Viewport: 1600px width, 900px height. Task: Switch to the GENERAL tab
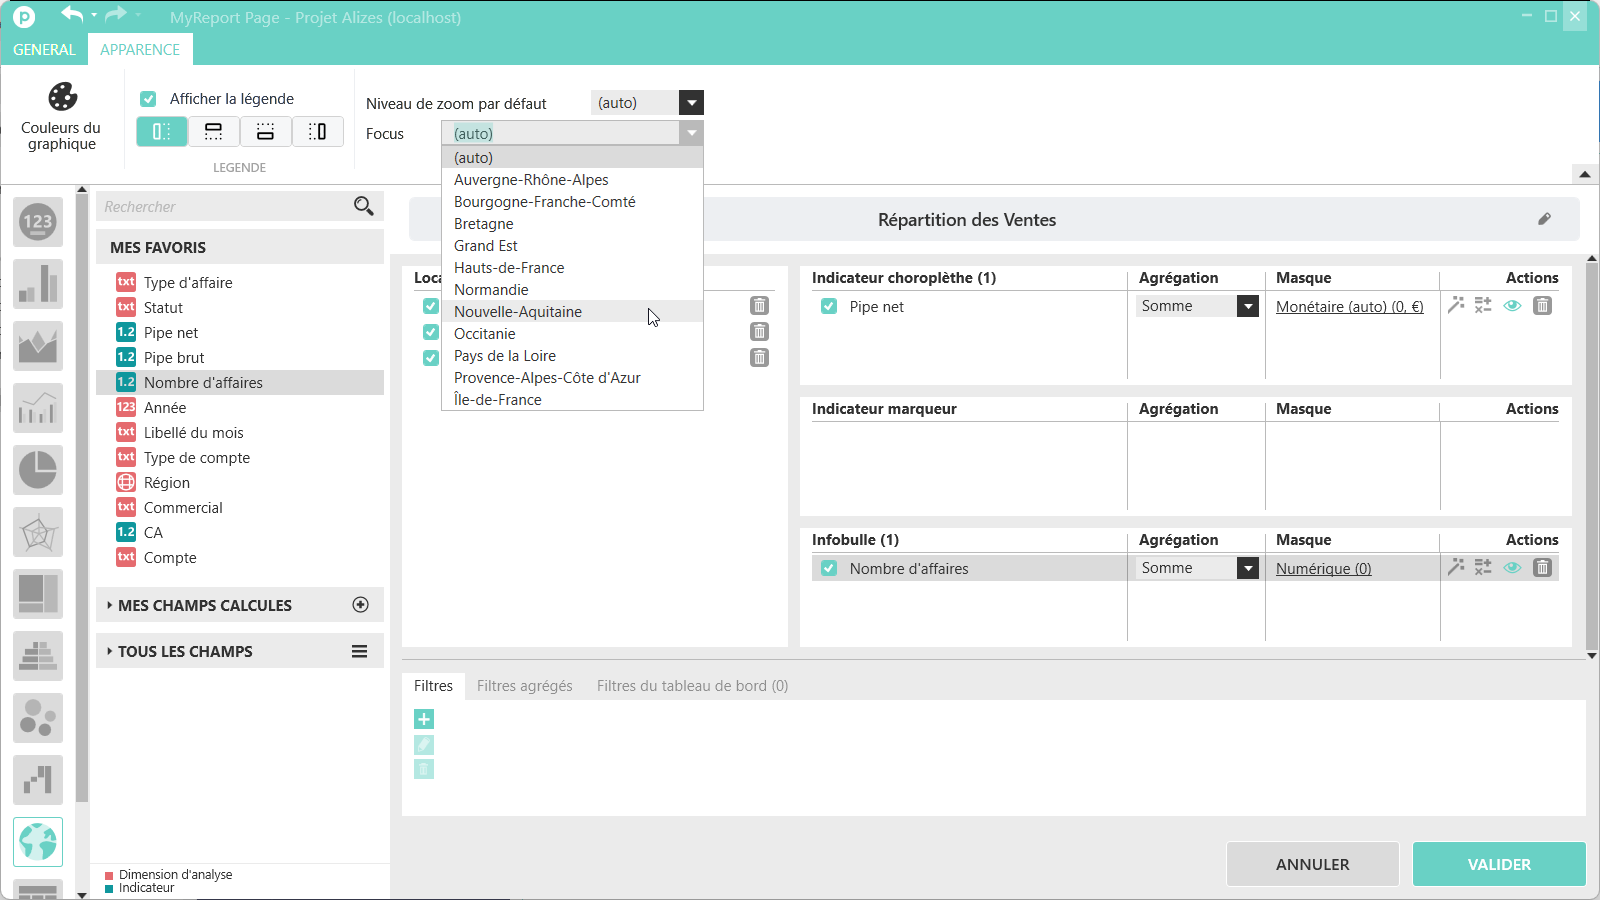coord(44,49)
